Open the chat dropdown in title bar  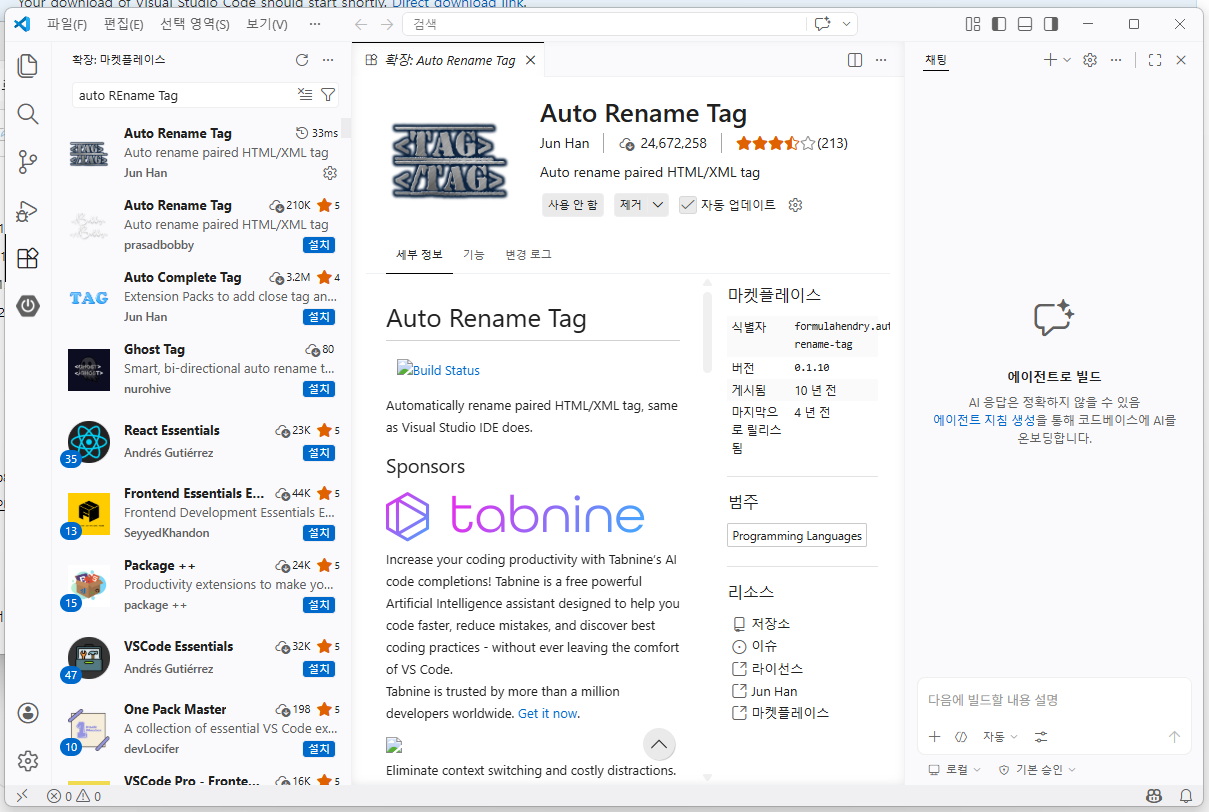(x=848, y=24)
